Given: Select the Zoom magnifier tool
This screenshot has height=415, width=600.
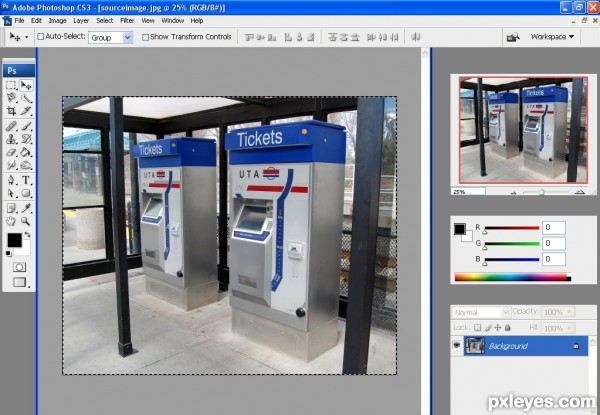Looking at the screenshot, I should click(x=26, y=221).
